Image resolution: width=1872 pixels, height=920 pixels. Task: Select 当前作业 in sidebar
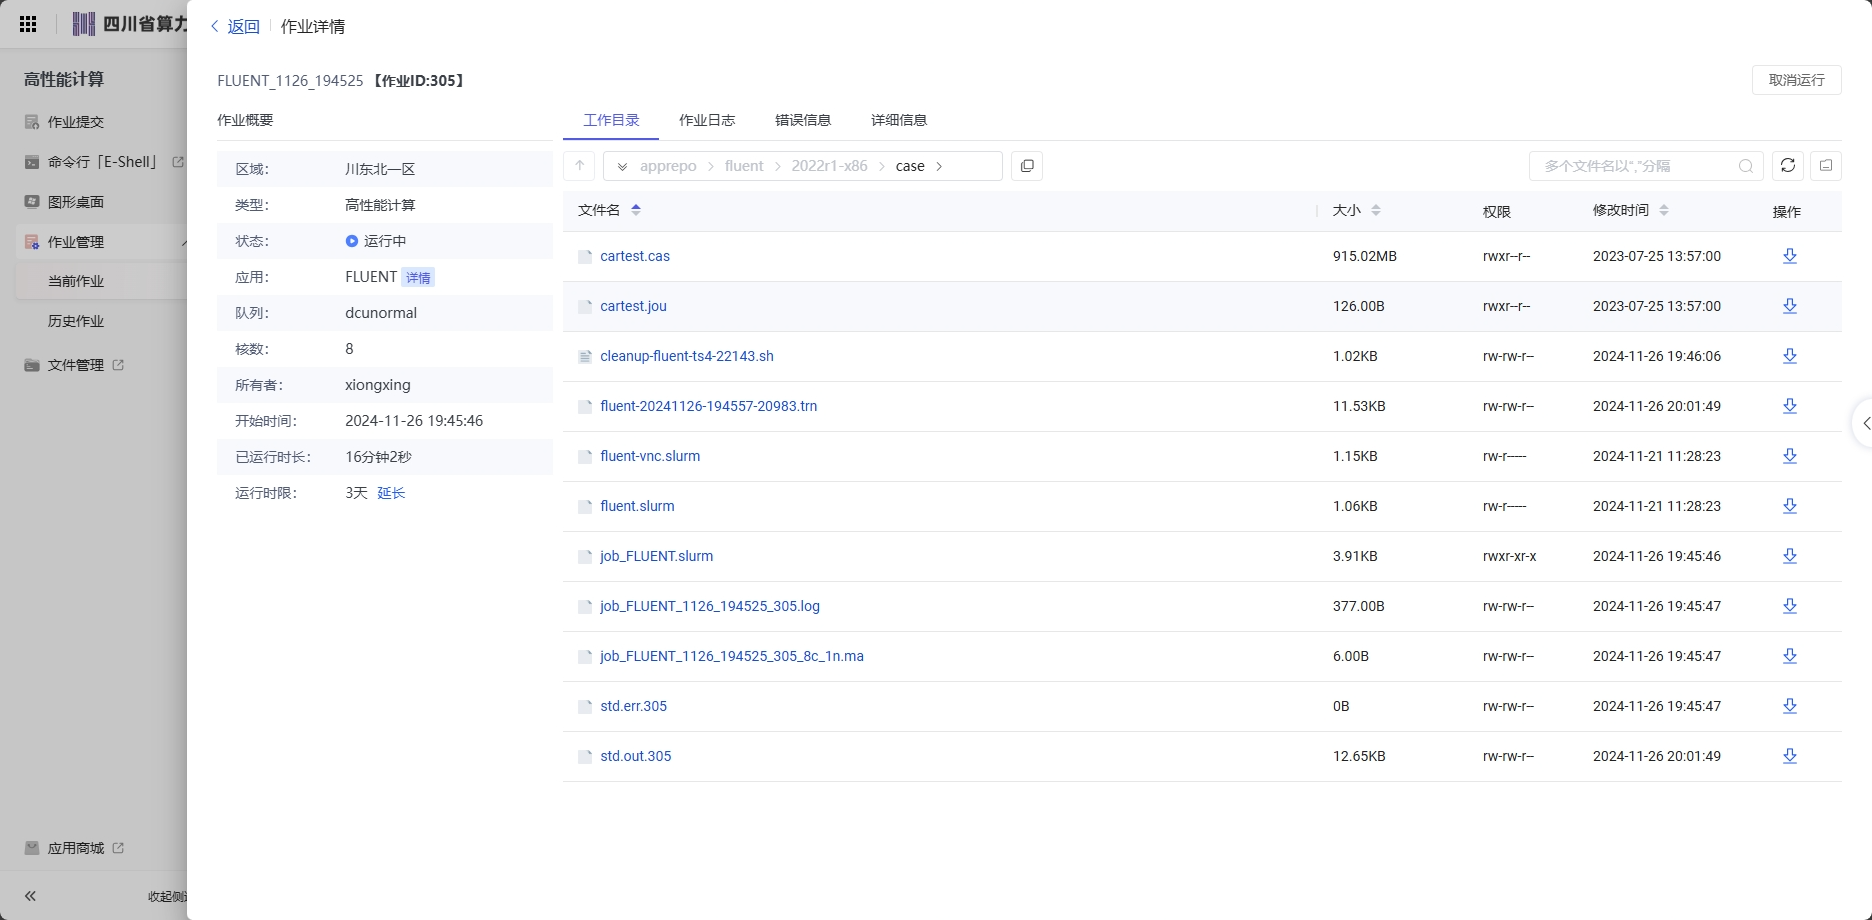76,281
